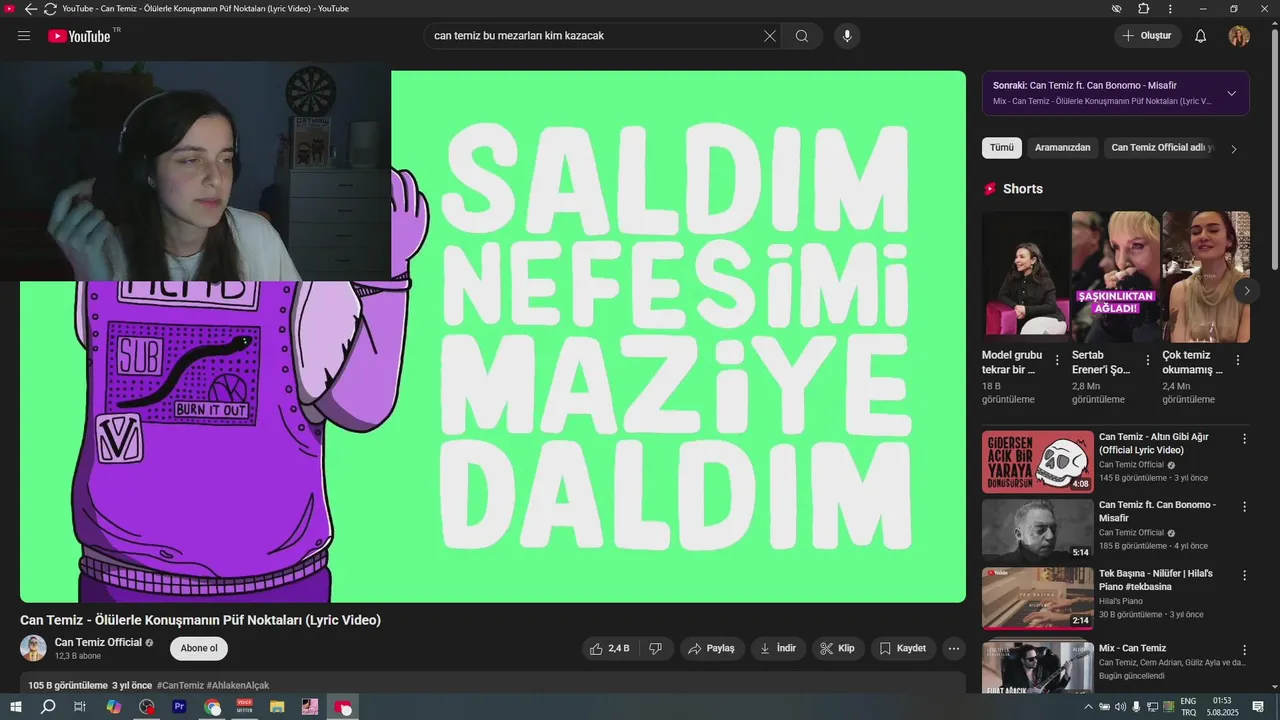The width and height of the screenshot is (1280, 720).
Task: Open the Can Temiz Official channel avatar
Action: (33, 648)
